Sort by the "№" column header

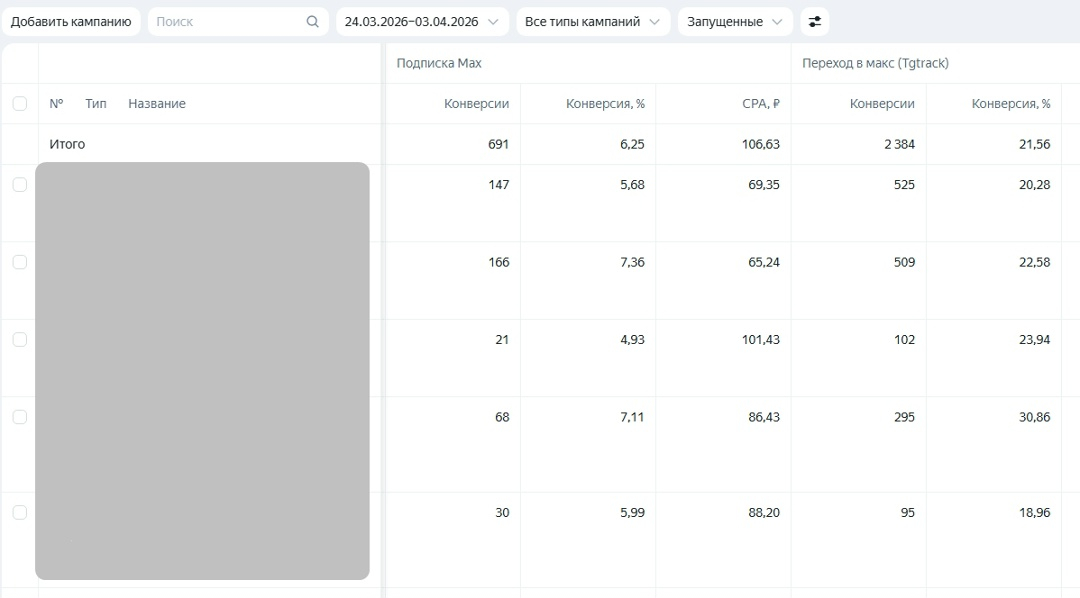click(x=56, y=103)
